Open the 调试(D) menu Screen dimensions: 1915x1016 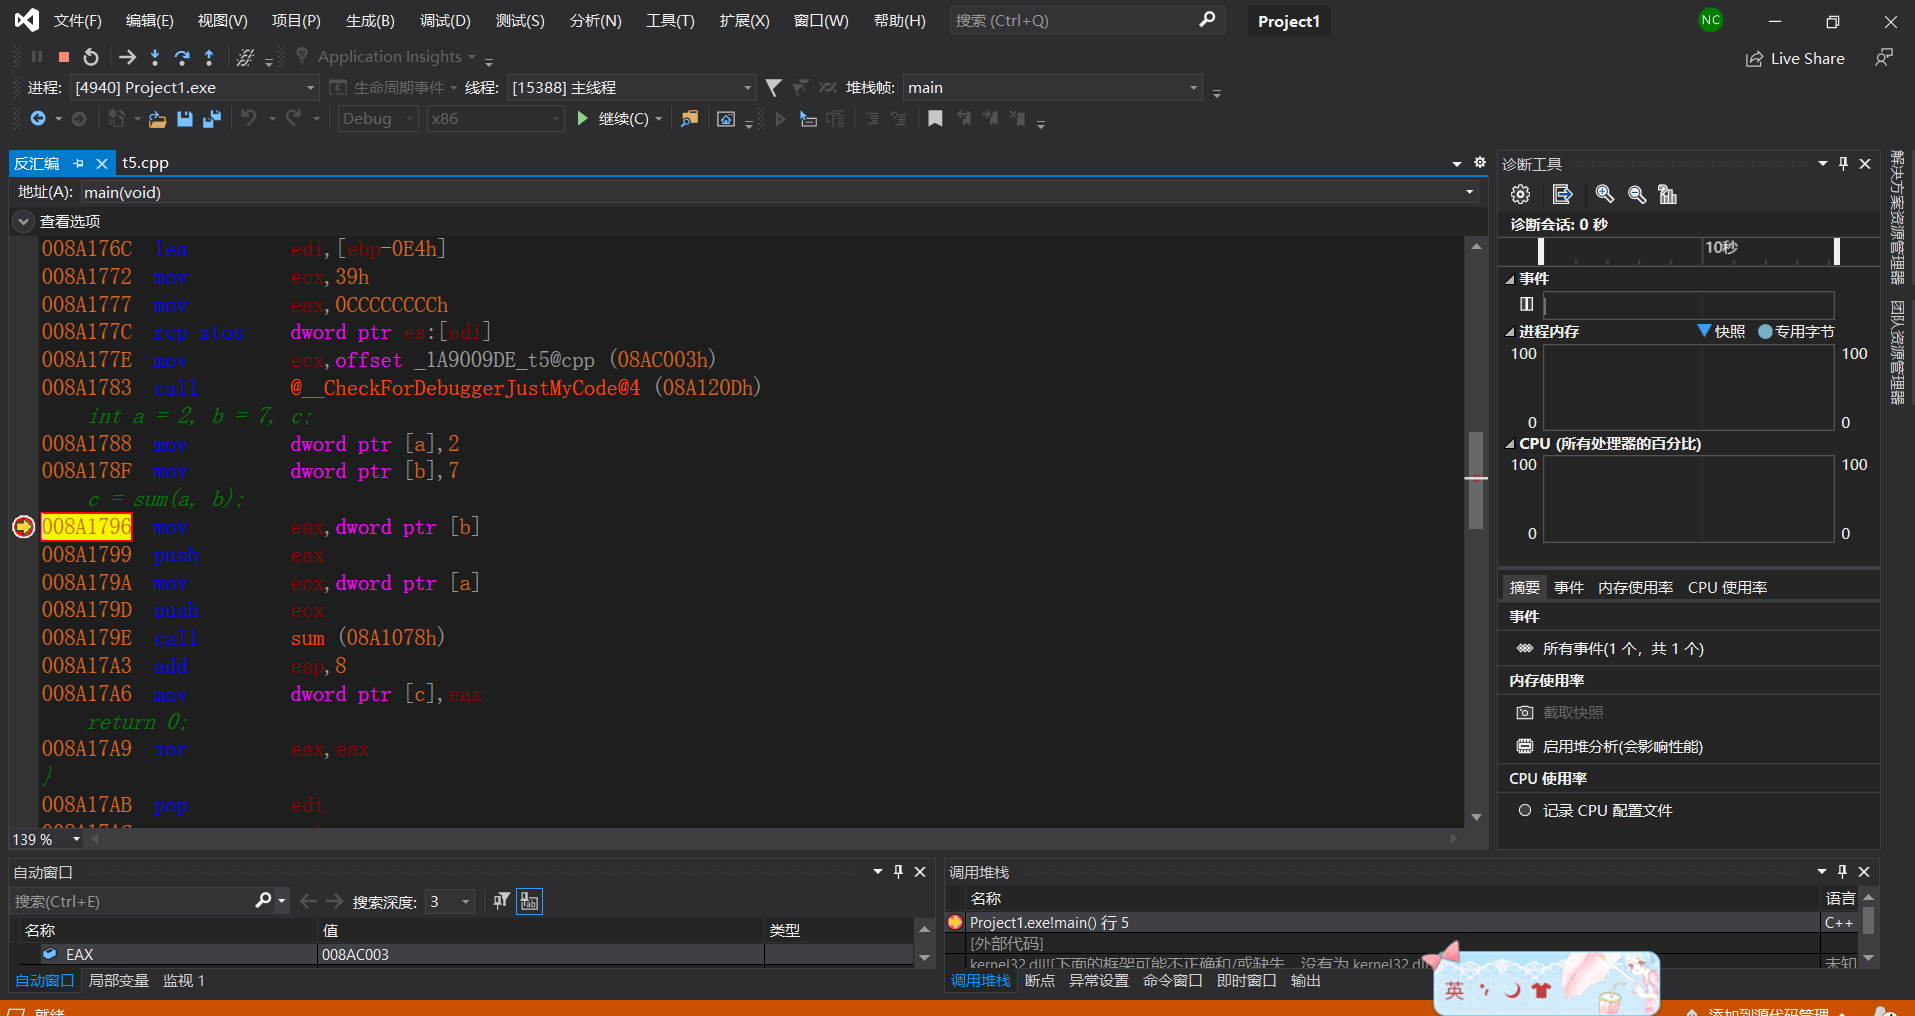[445, 21]
